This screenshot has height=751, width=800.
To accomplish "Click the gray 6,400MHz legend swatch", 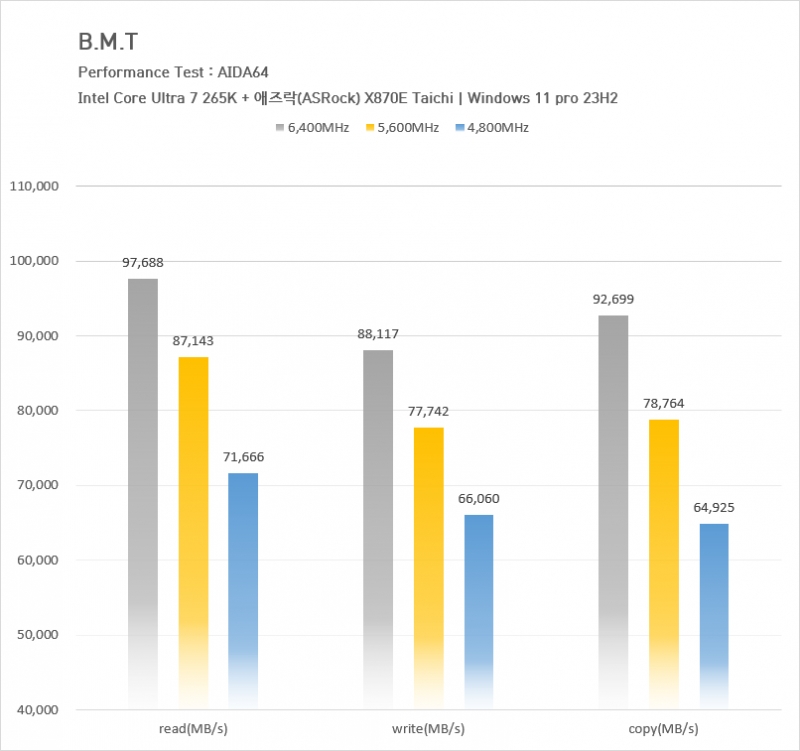I will pos(280,128).
